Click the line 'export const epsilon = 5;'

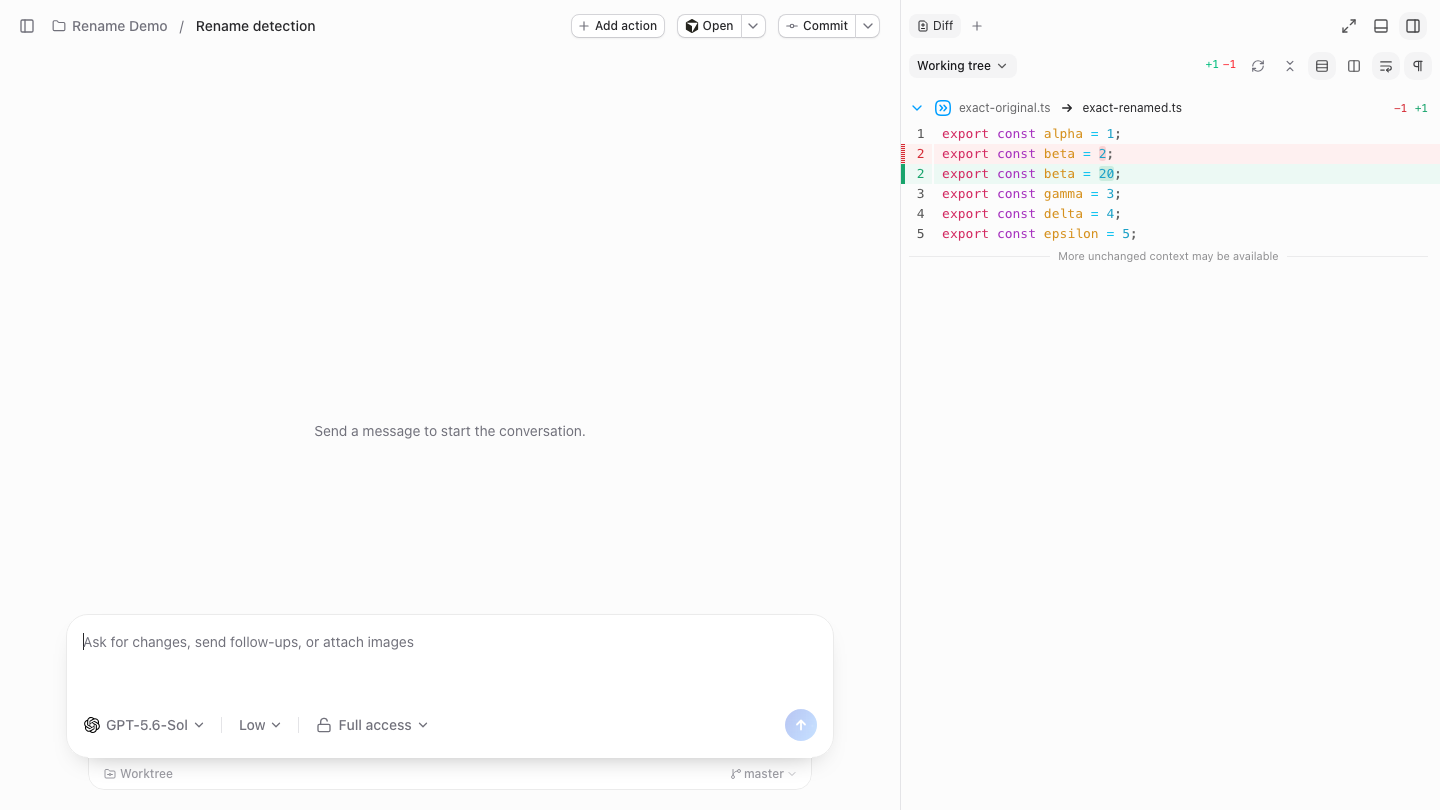pyautogui.click(x=1170, y=234)
